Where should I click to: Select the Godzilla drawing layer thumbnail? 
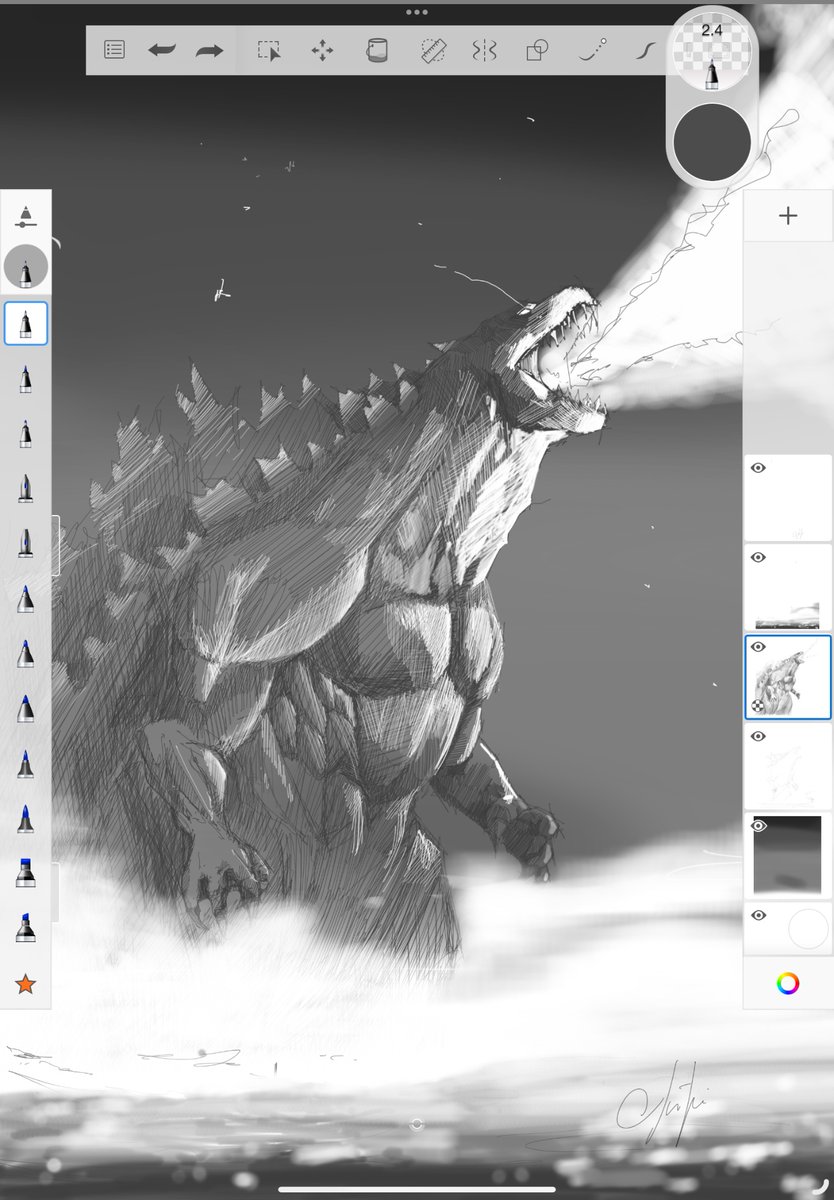(788, 677)
